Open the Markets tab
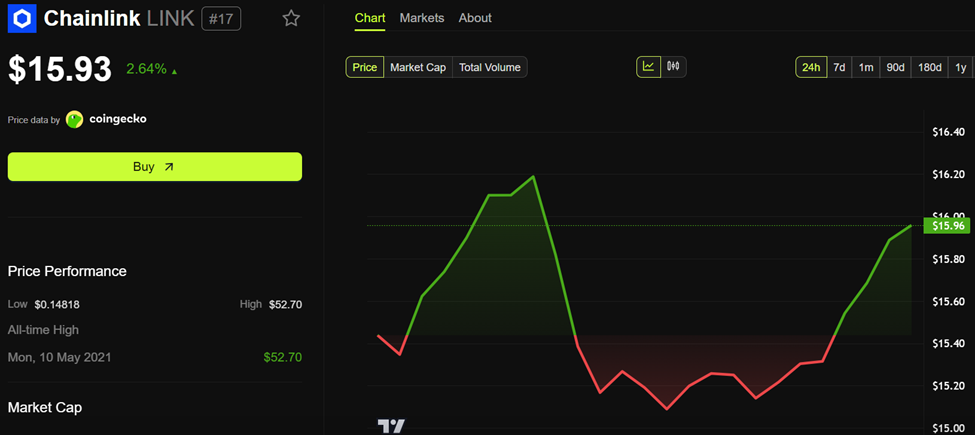The image size is (975, 435). point(422,18)
